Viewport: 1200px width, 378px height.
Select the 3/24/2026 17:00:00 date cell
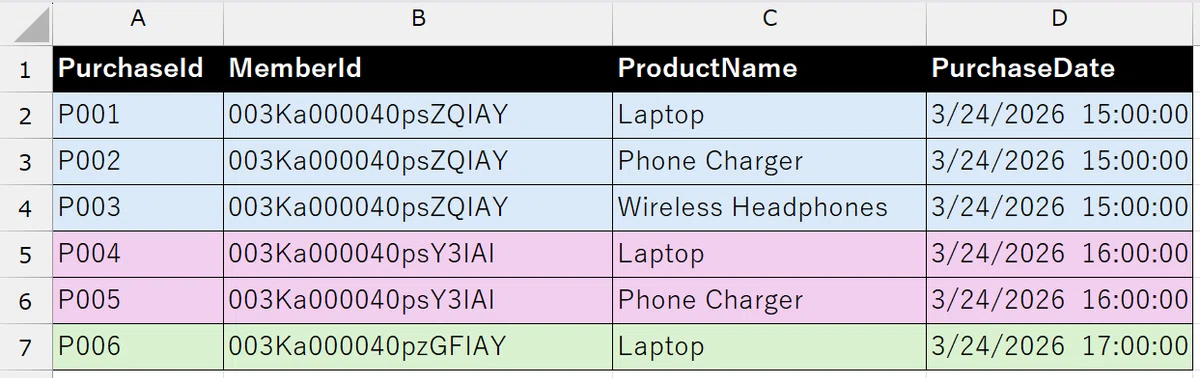pos(1061,347)
